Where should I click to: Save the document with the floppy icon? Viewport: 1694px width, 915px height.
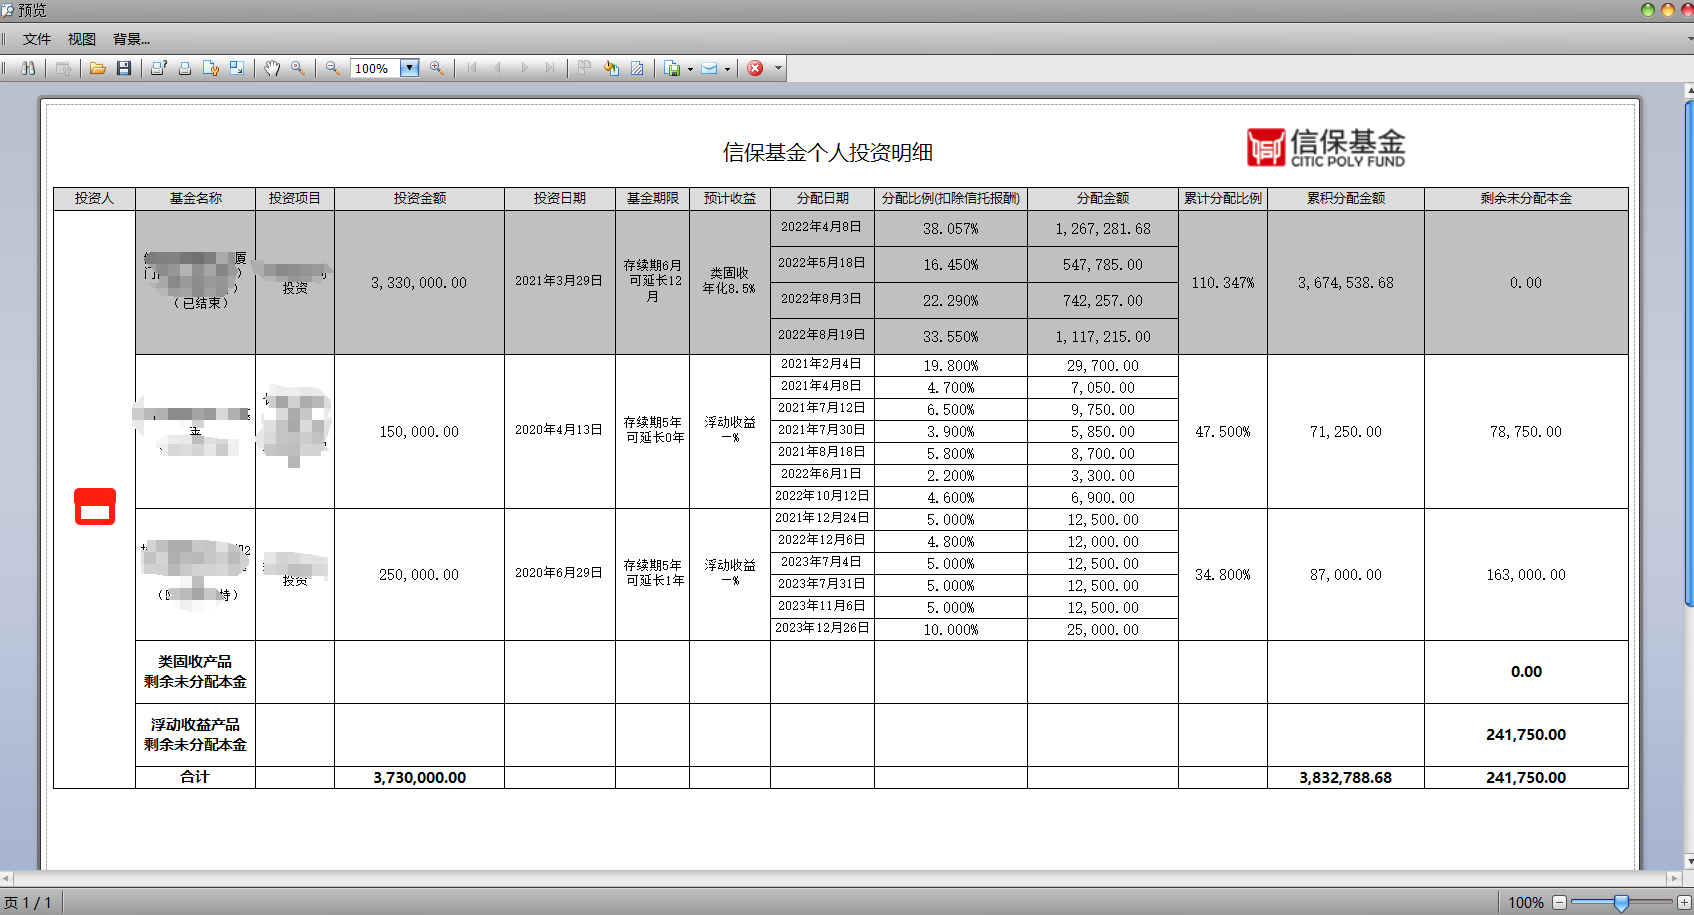124,68
